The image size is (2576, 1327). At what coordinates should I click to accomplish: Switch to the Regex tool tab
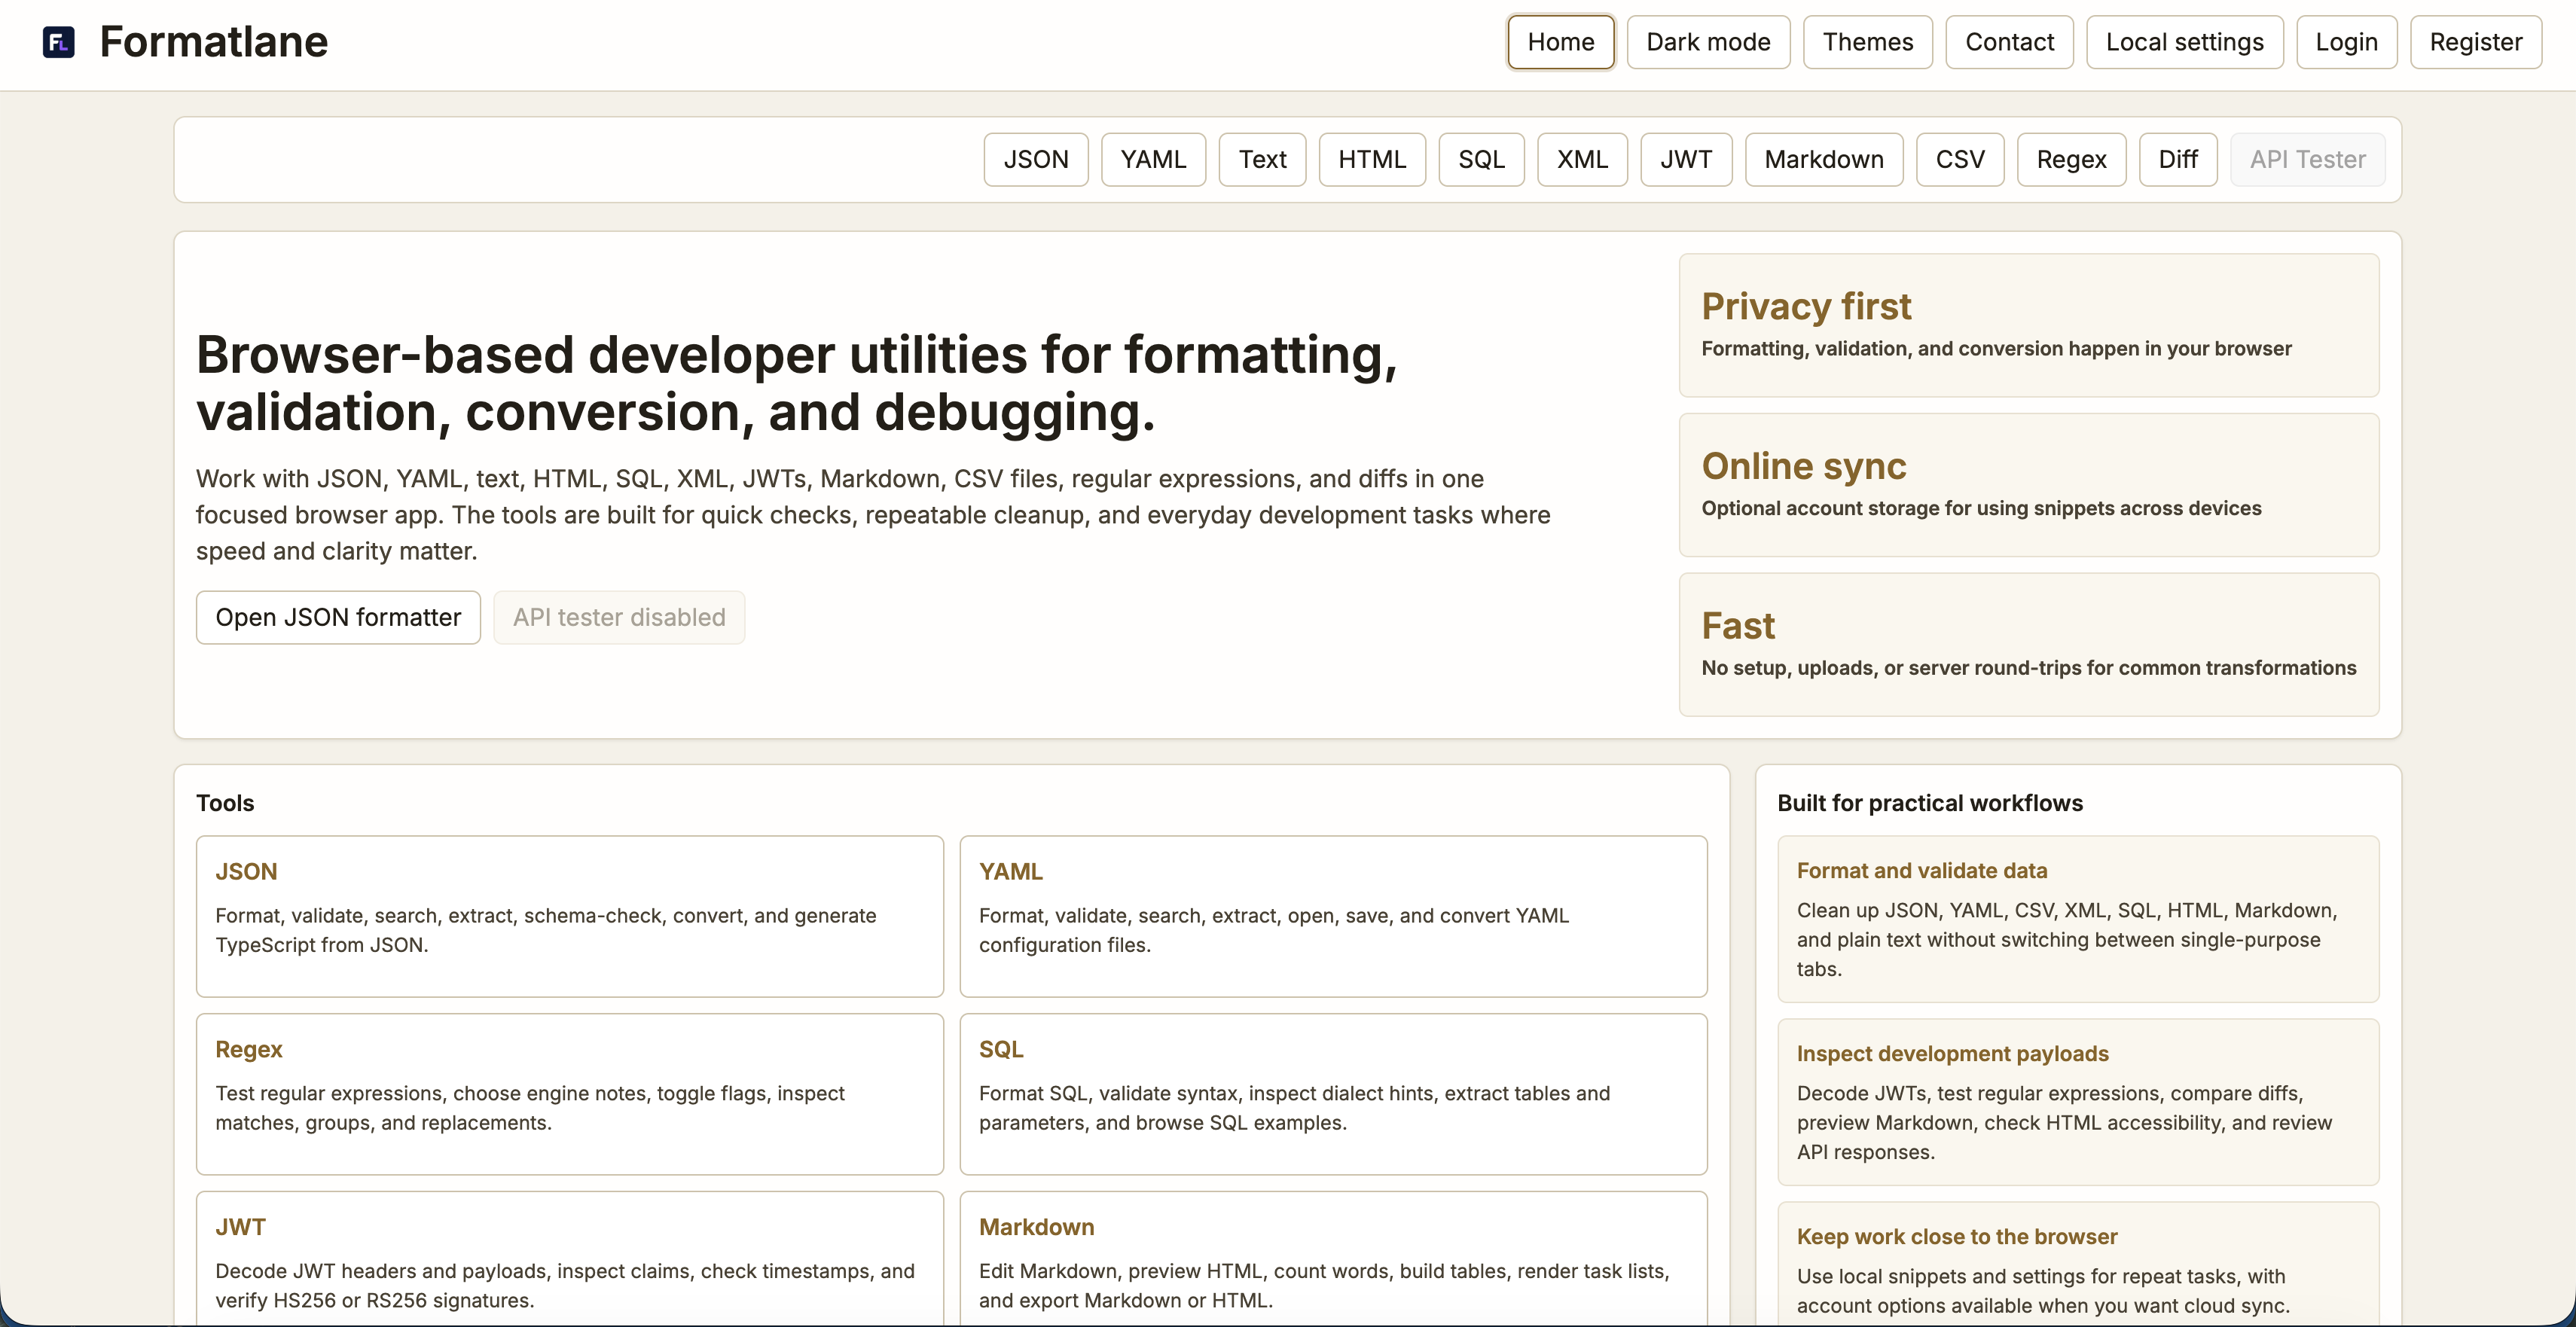(2071, 160)
